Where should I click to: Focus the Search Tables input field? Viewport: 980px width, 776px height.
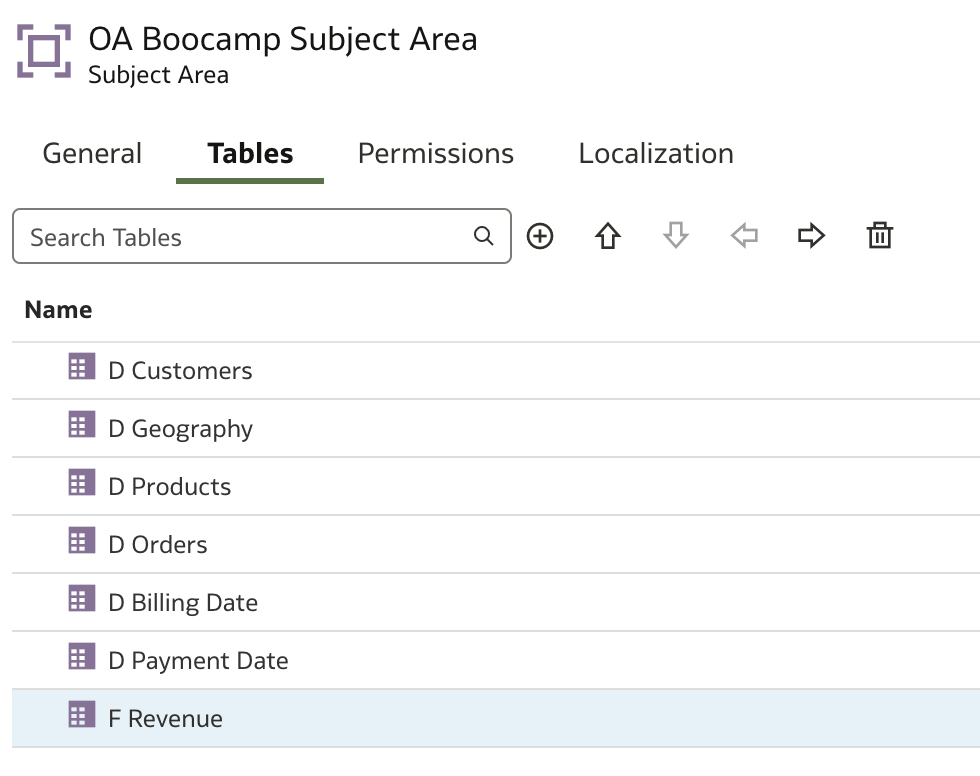pyautogui.click(x=262, y=236)
